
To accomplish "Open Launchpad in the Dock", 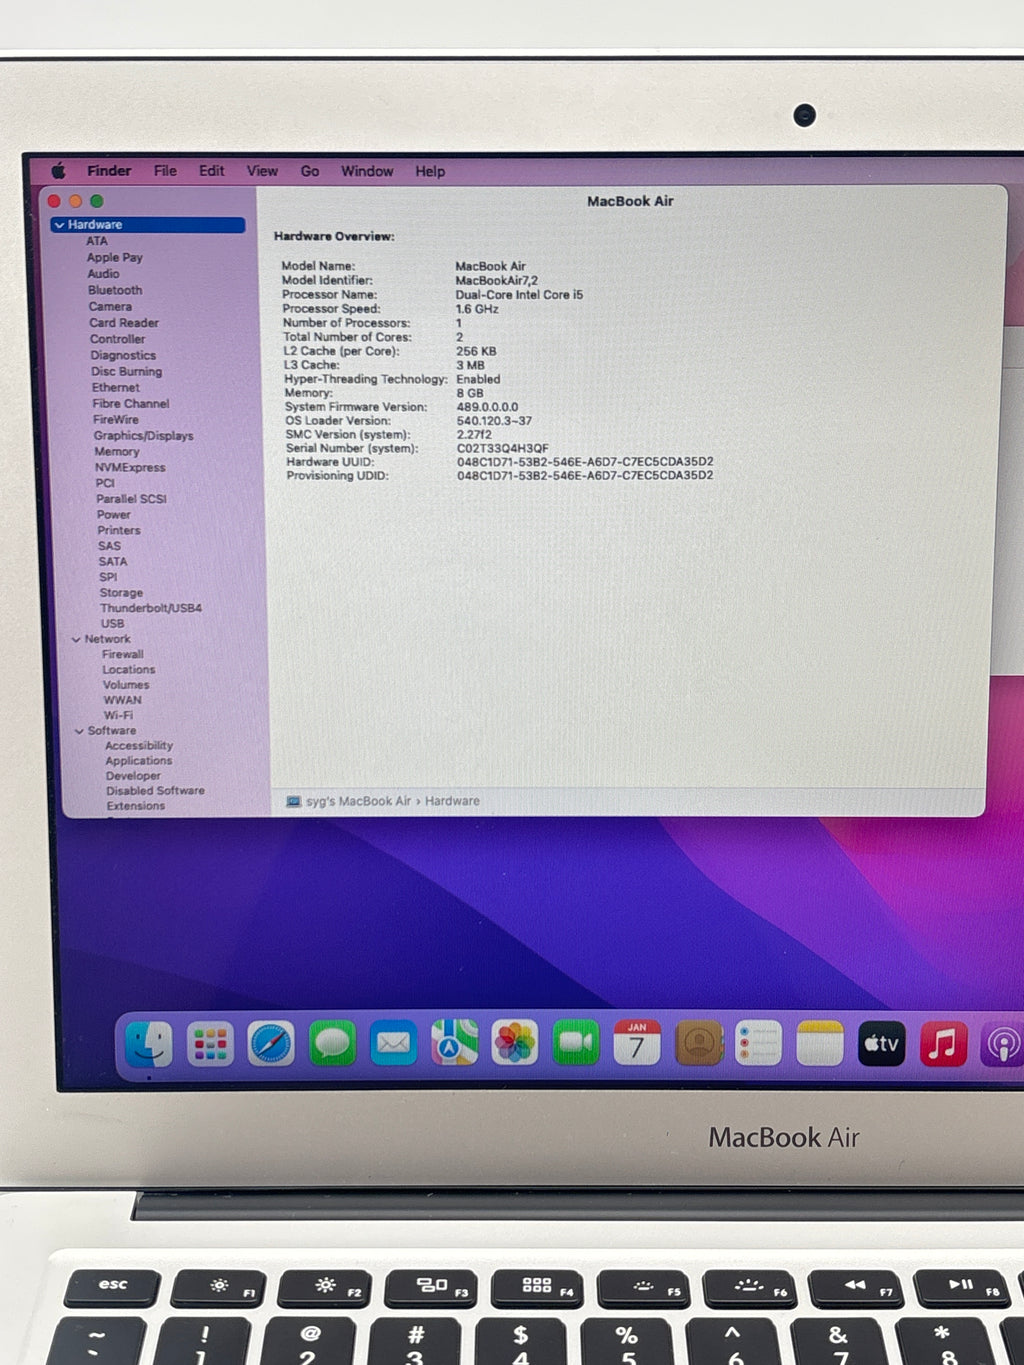I will click(210, 1044).
